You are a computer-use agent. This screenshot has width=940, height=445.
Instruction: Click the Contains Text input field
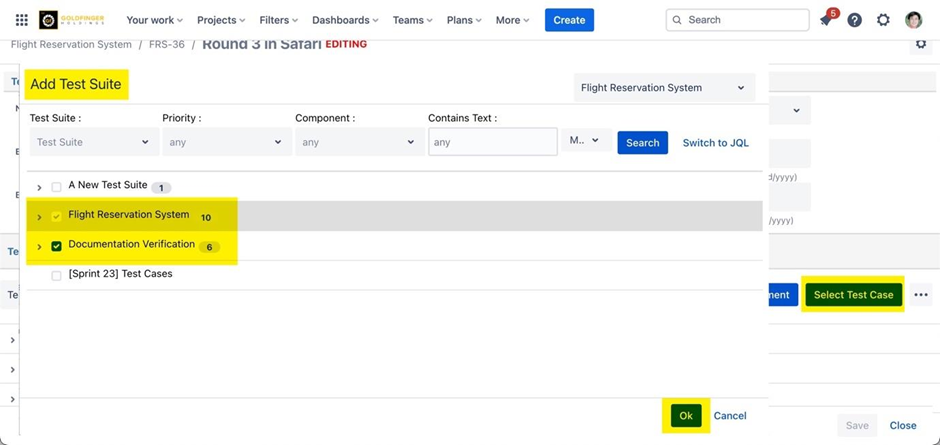tap(492, 142)
